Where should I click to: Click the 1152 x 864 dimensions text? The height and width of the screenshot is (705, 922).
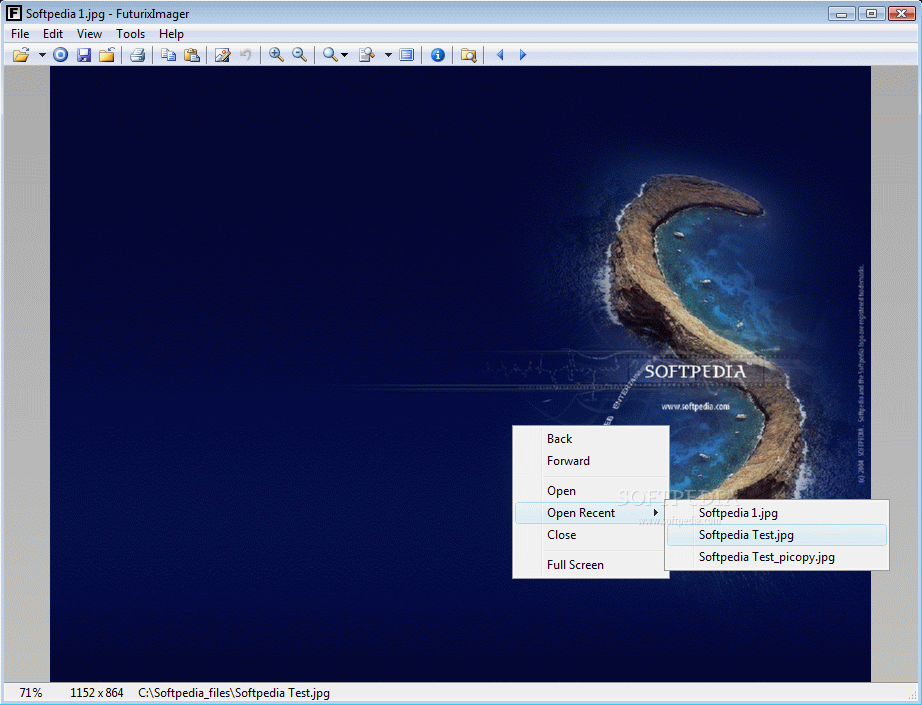[x=97, y=693]
